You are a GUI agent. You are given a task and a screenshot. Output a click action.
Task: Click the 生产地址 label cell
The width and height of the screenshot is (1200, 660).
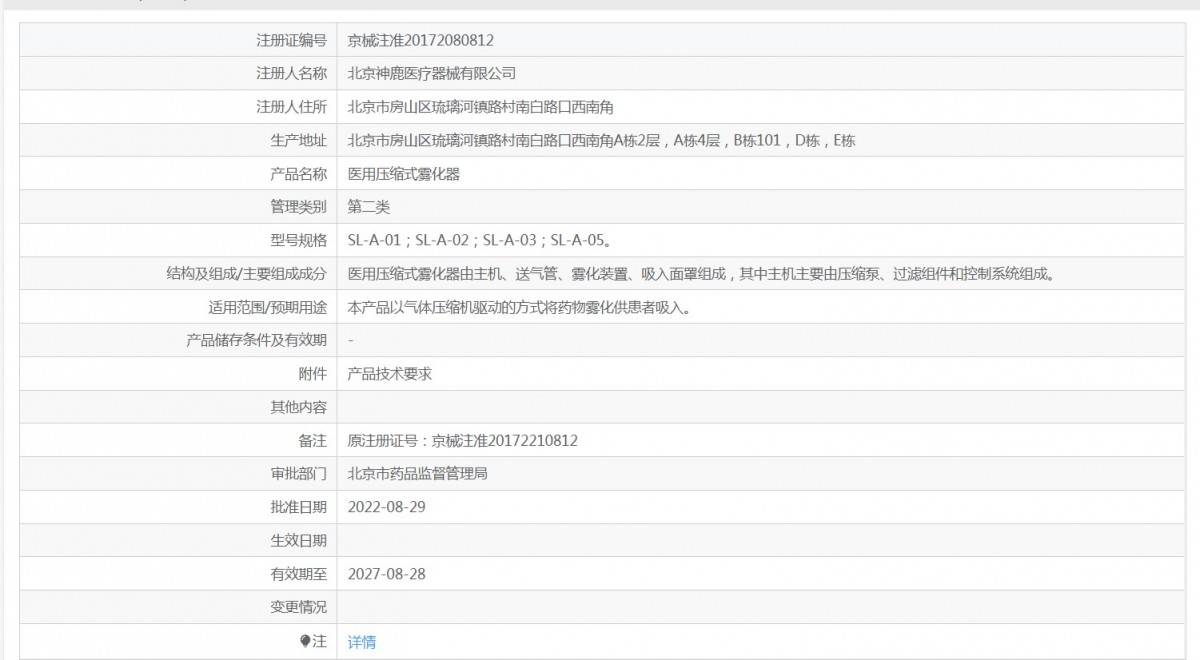pyautogui.click(x=178, y=141)
